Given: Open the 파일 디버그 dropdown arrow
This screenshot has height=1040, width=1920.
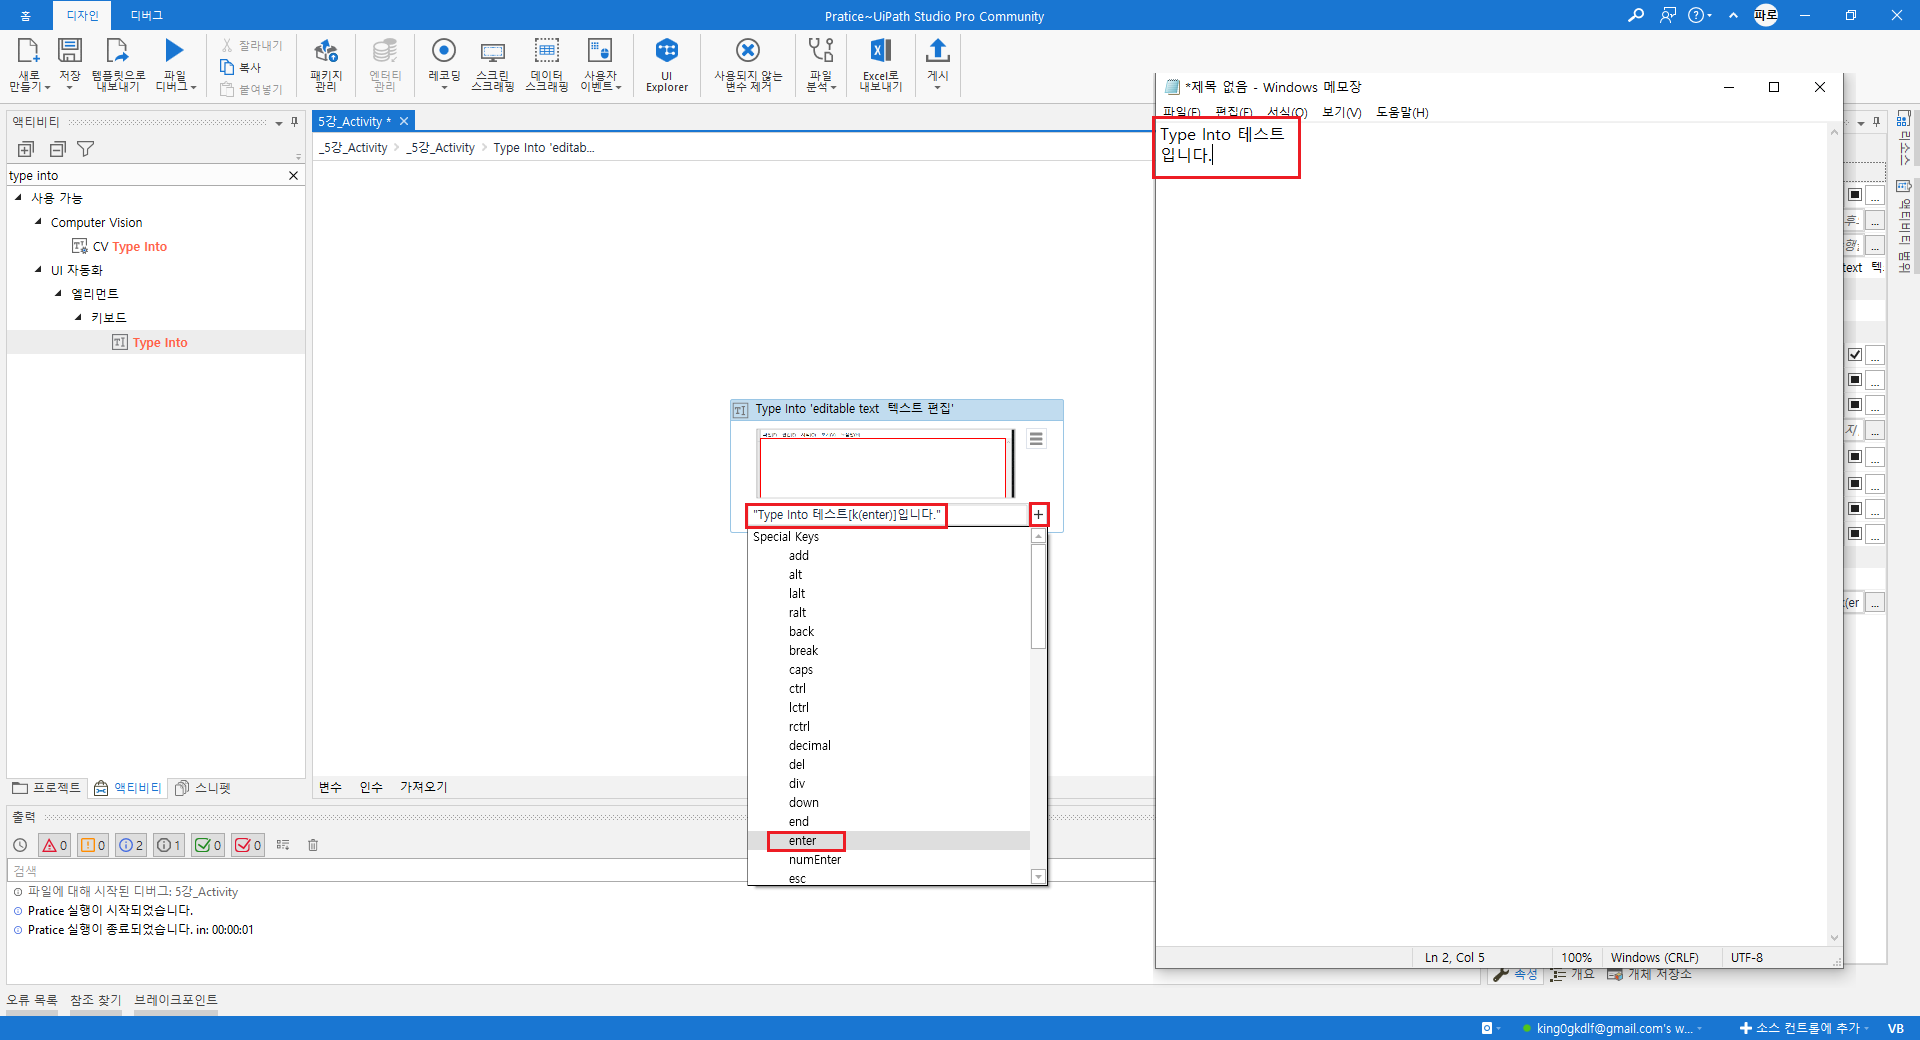Looking at the screenshot, I should click(x=193, y=88).
